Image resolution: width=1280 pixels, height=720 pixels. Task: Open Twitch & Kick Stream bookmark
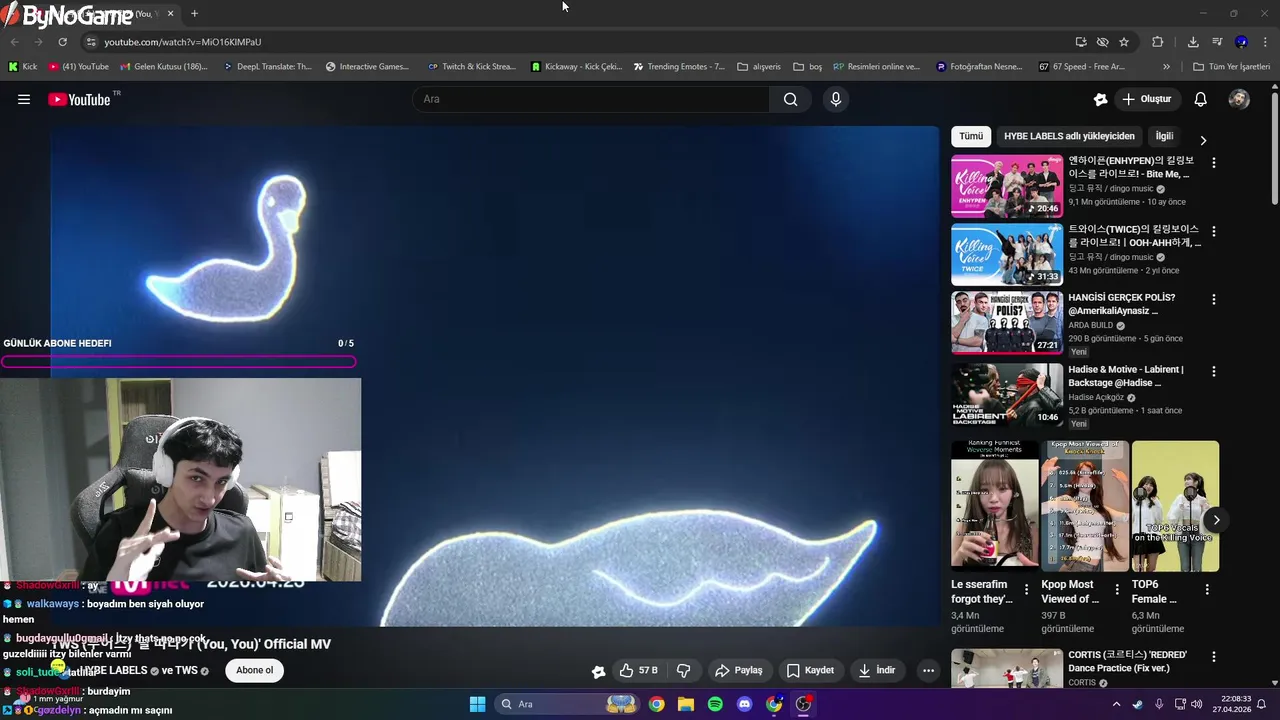pyautogui.click(x=471, y=67)
